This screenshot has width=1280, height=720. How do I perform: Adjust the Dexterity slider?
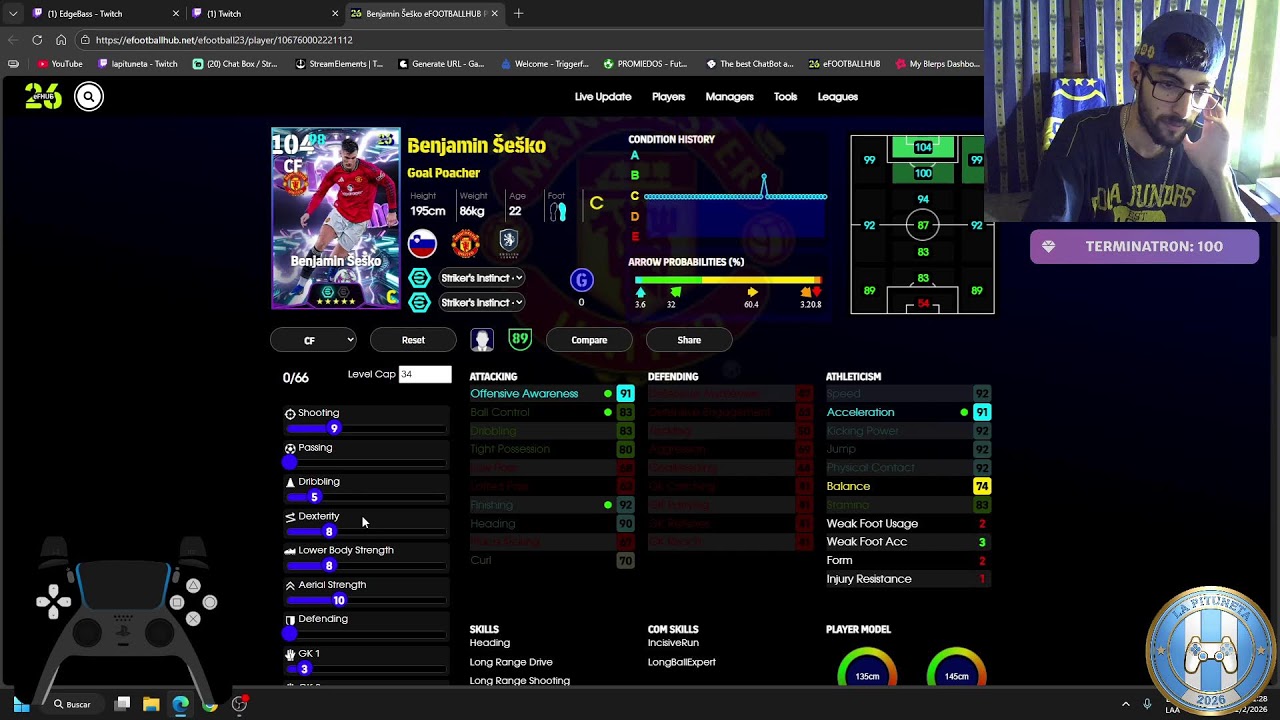pos(366,532)
